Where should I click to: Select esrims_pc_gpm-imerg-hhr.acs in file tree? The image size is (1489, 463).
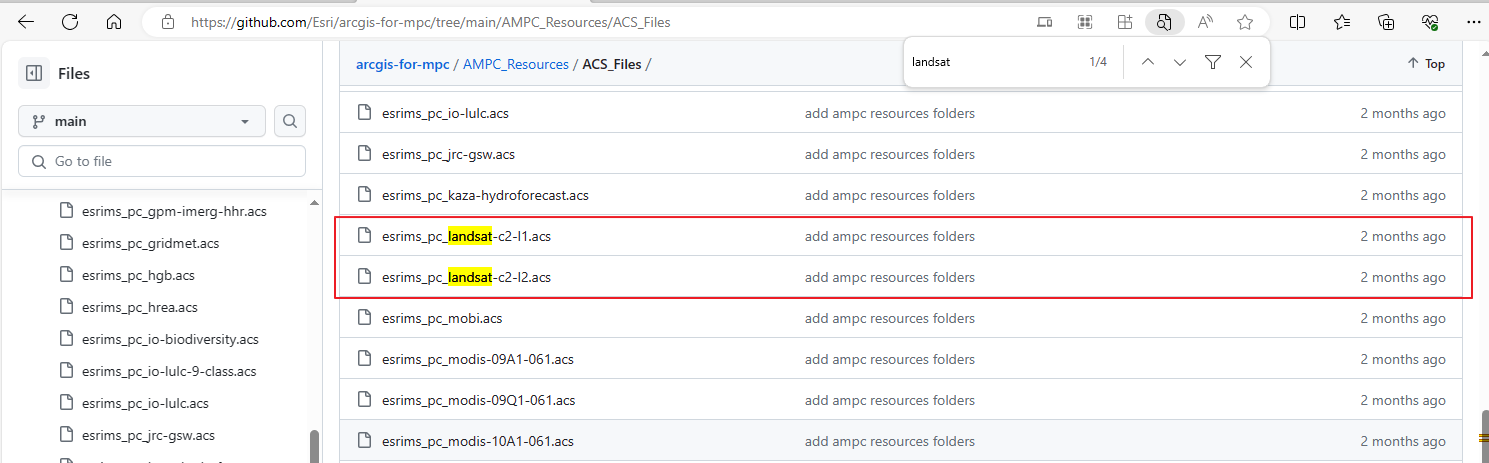tap(174, 211)
